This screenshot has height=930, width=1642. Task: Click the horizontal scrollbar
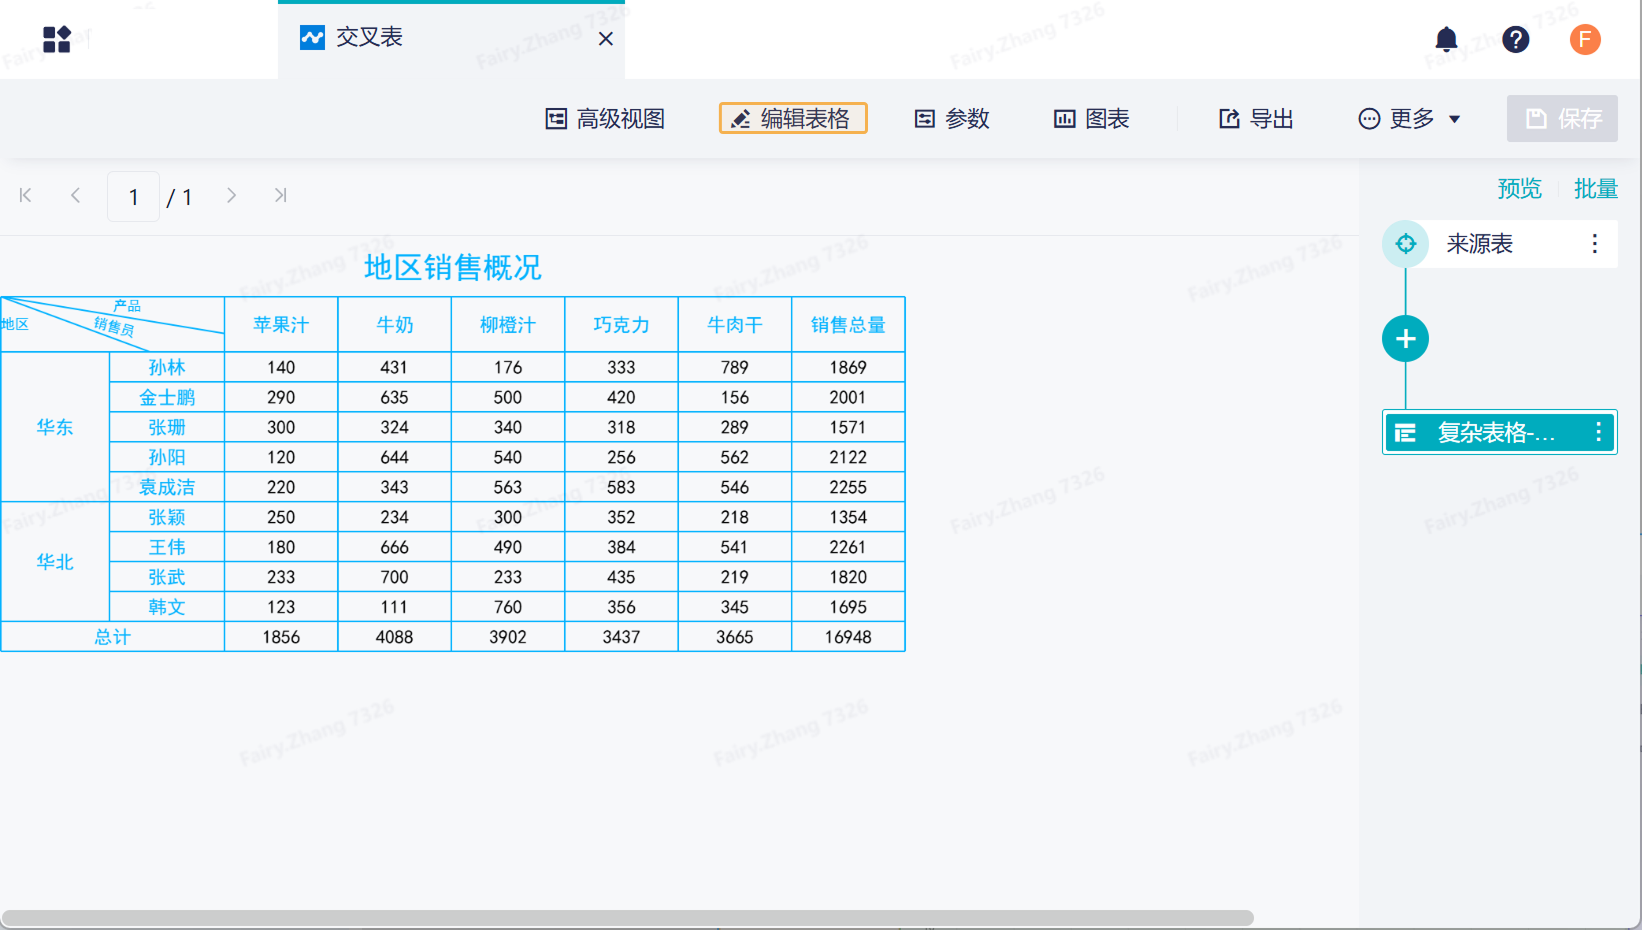coord(627,918)
